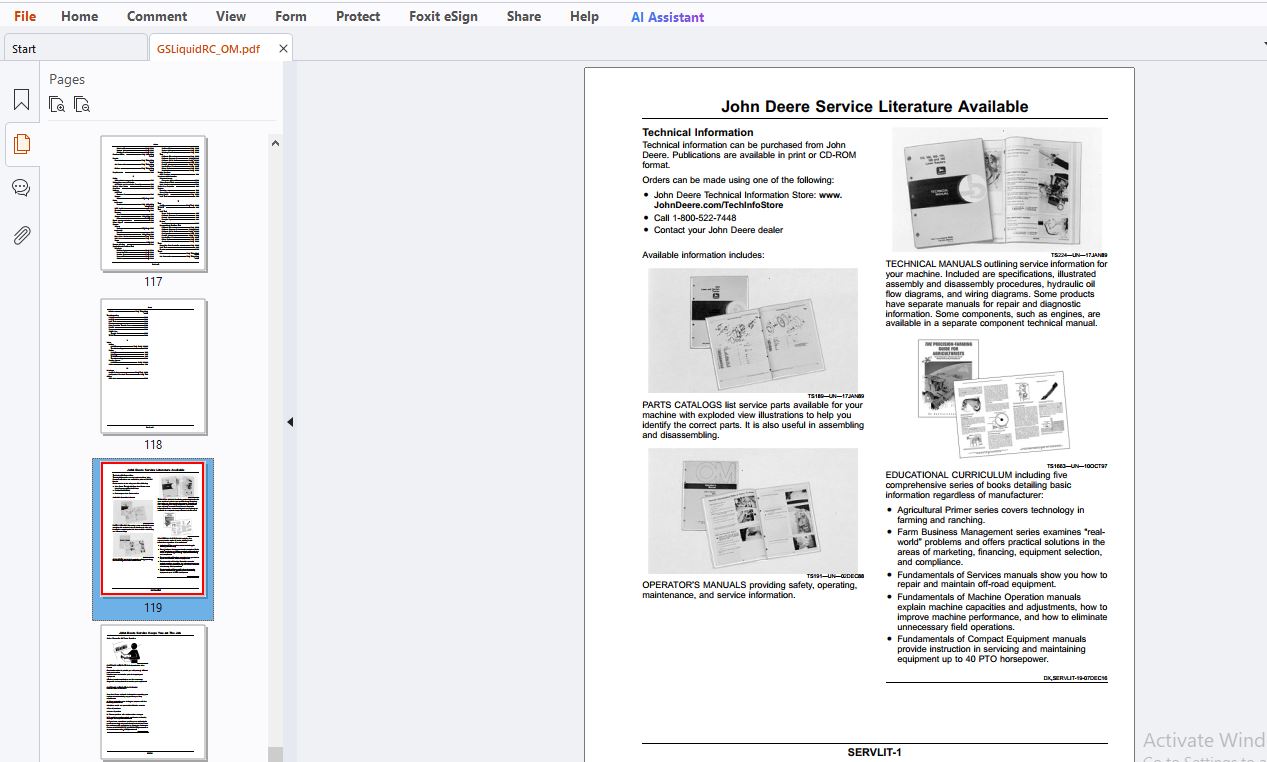Open the Comment ribbon tab
This screenshot has width=1267, height=762.
pos(157,16)
